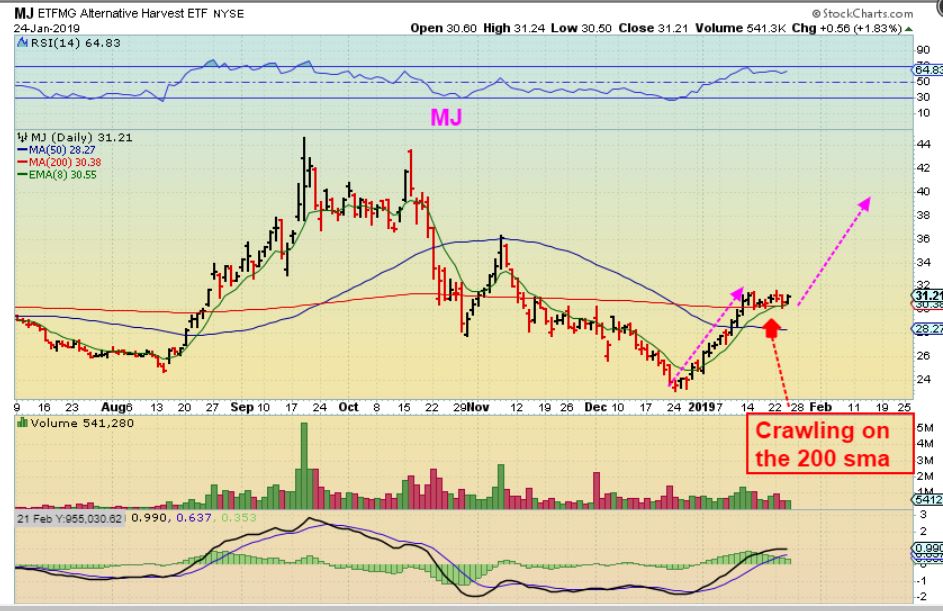Click the RSI(14) 64.83 legend label
Screen dimensions: 943x611
(75, 43)
